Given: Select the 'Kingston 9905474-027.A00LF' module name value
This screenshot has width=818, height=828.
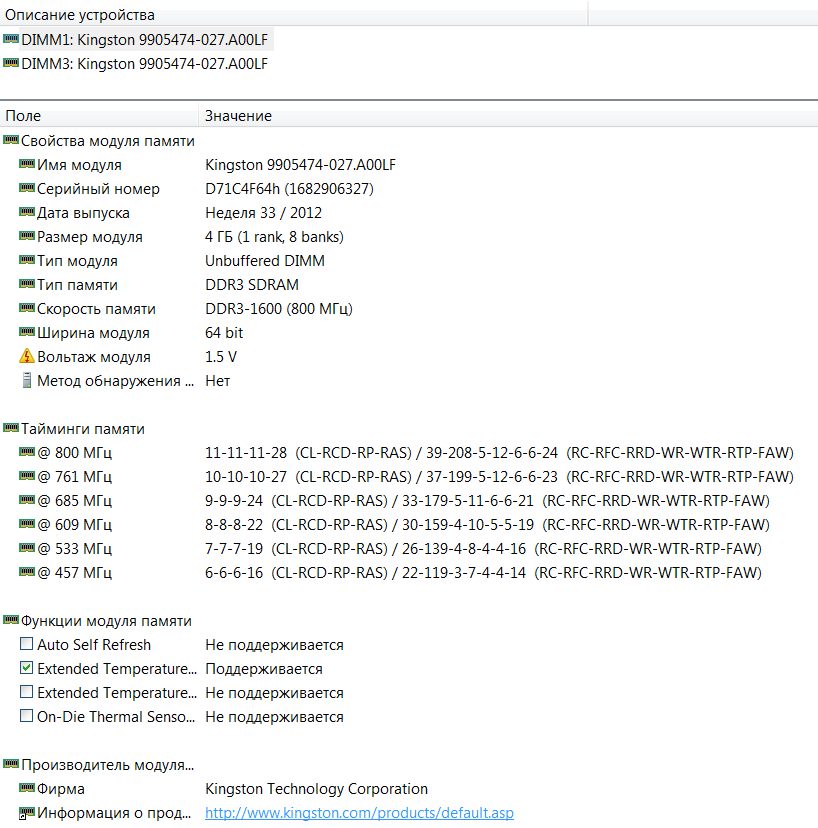Looking at the screenshot, I should 300,165.
